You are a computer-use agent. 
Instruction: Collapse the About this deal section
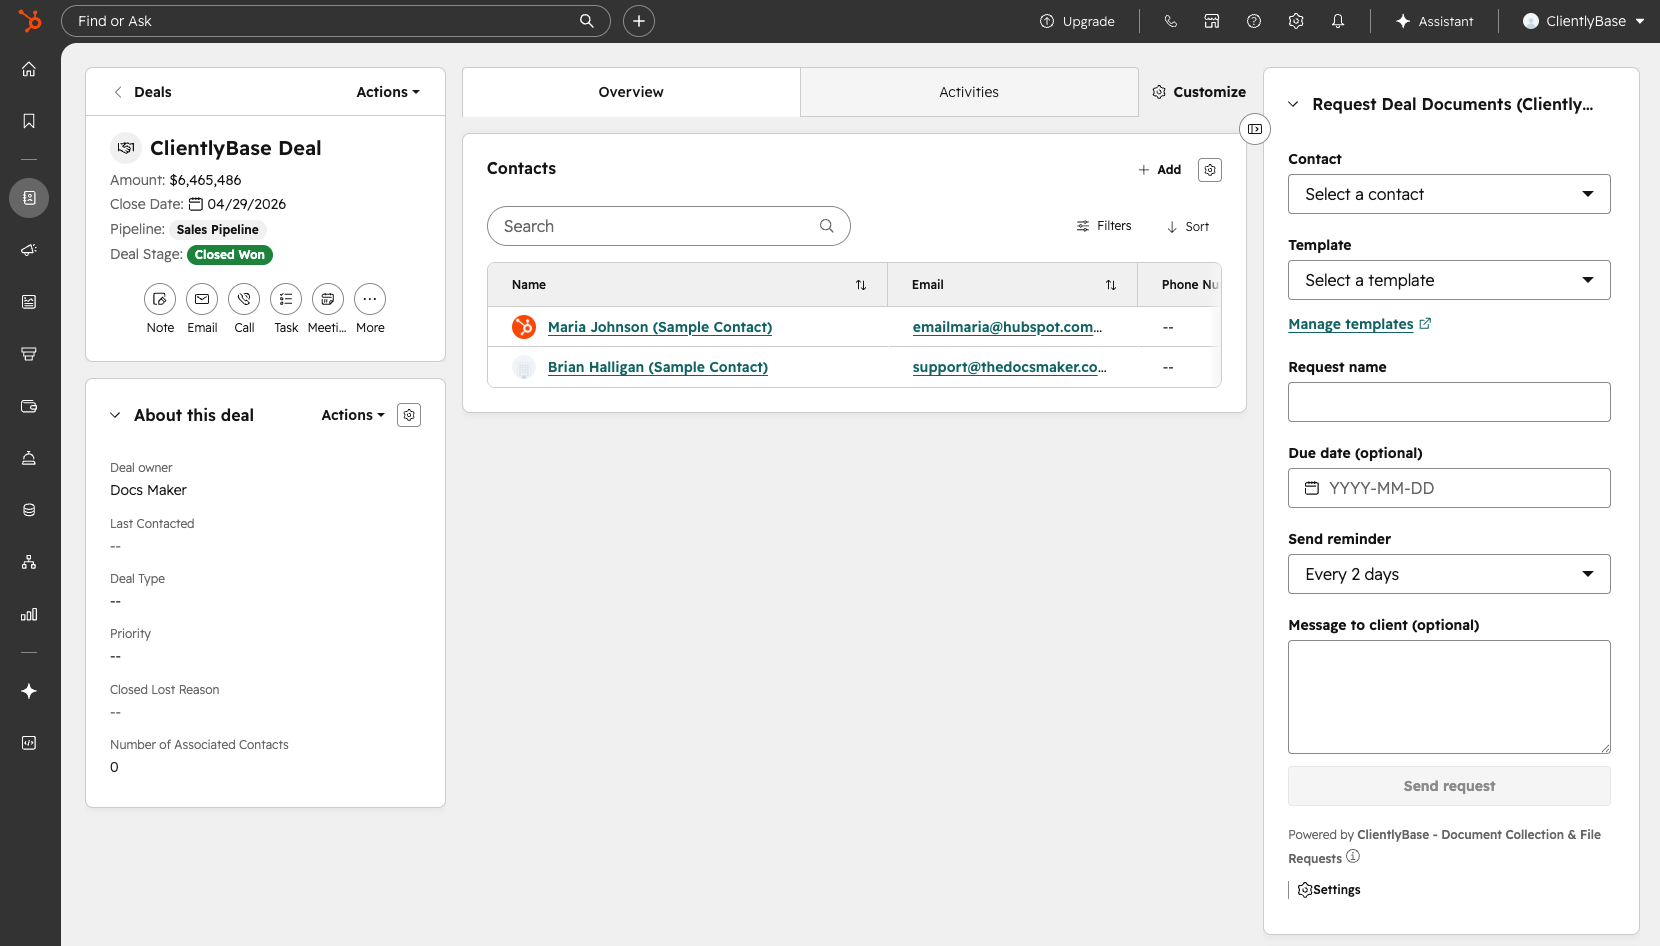(115, 415)
